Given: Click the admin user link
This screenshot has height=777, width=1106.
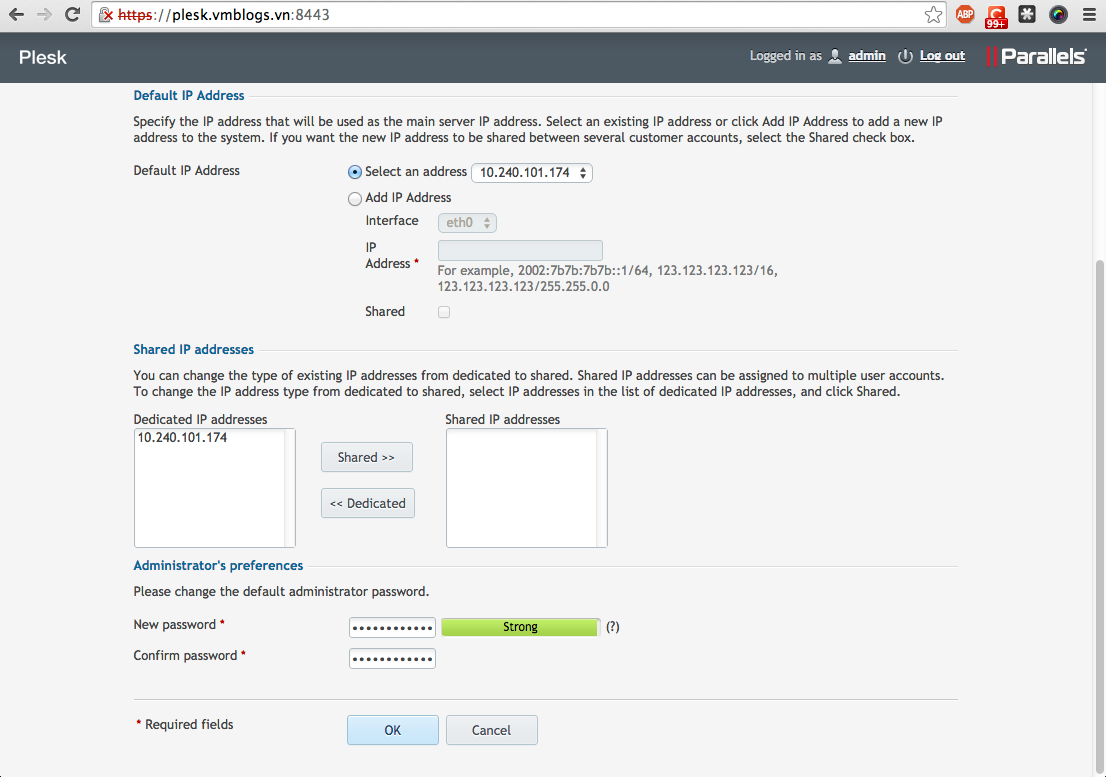Looking at the screenshot, I should click(866, 56).
